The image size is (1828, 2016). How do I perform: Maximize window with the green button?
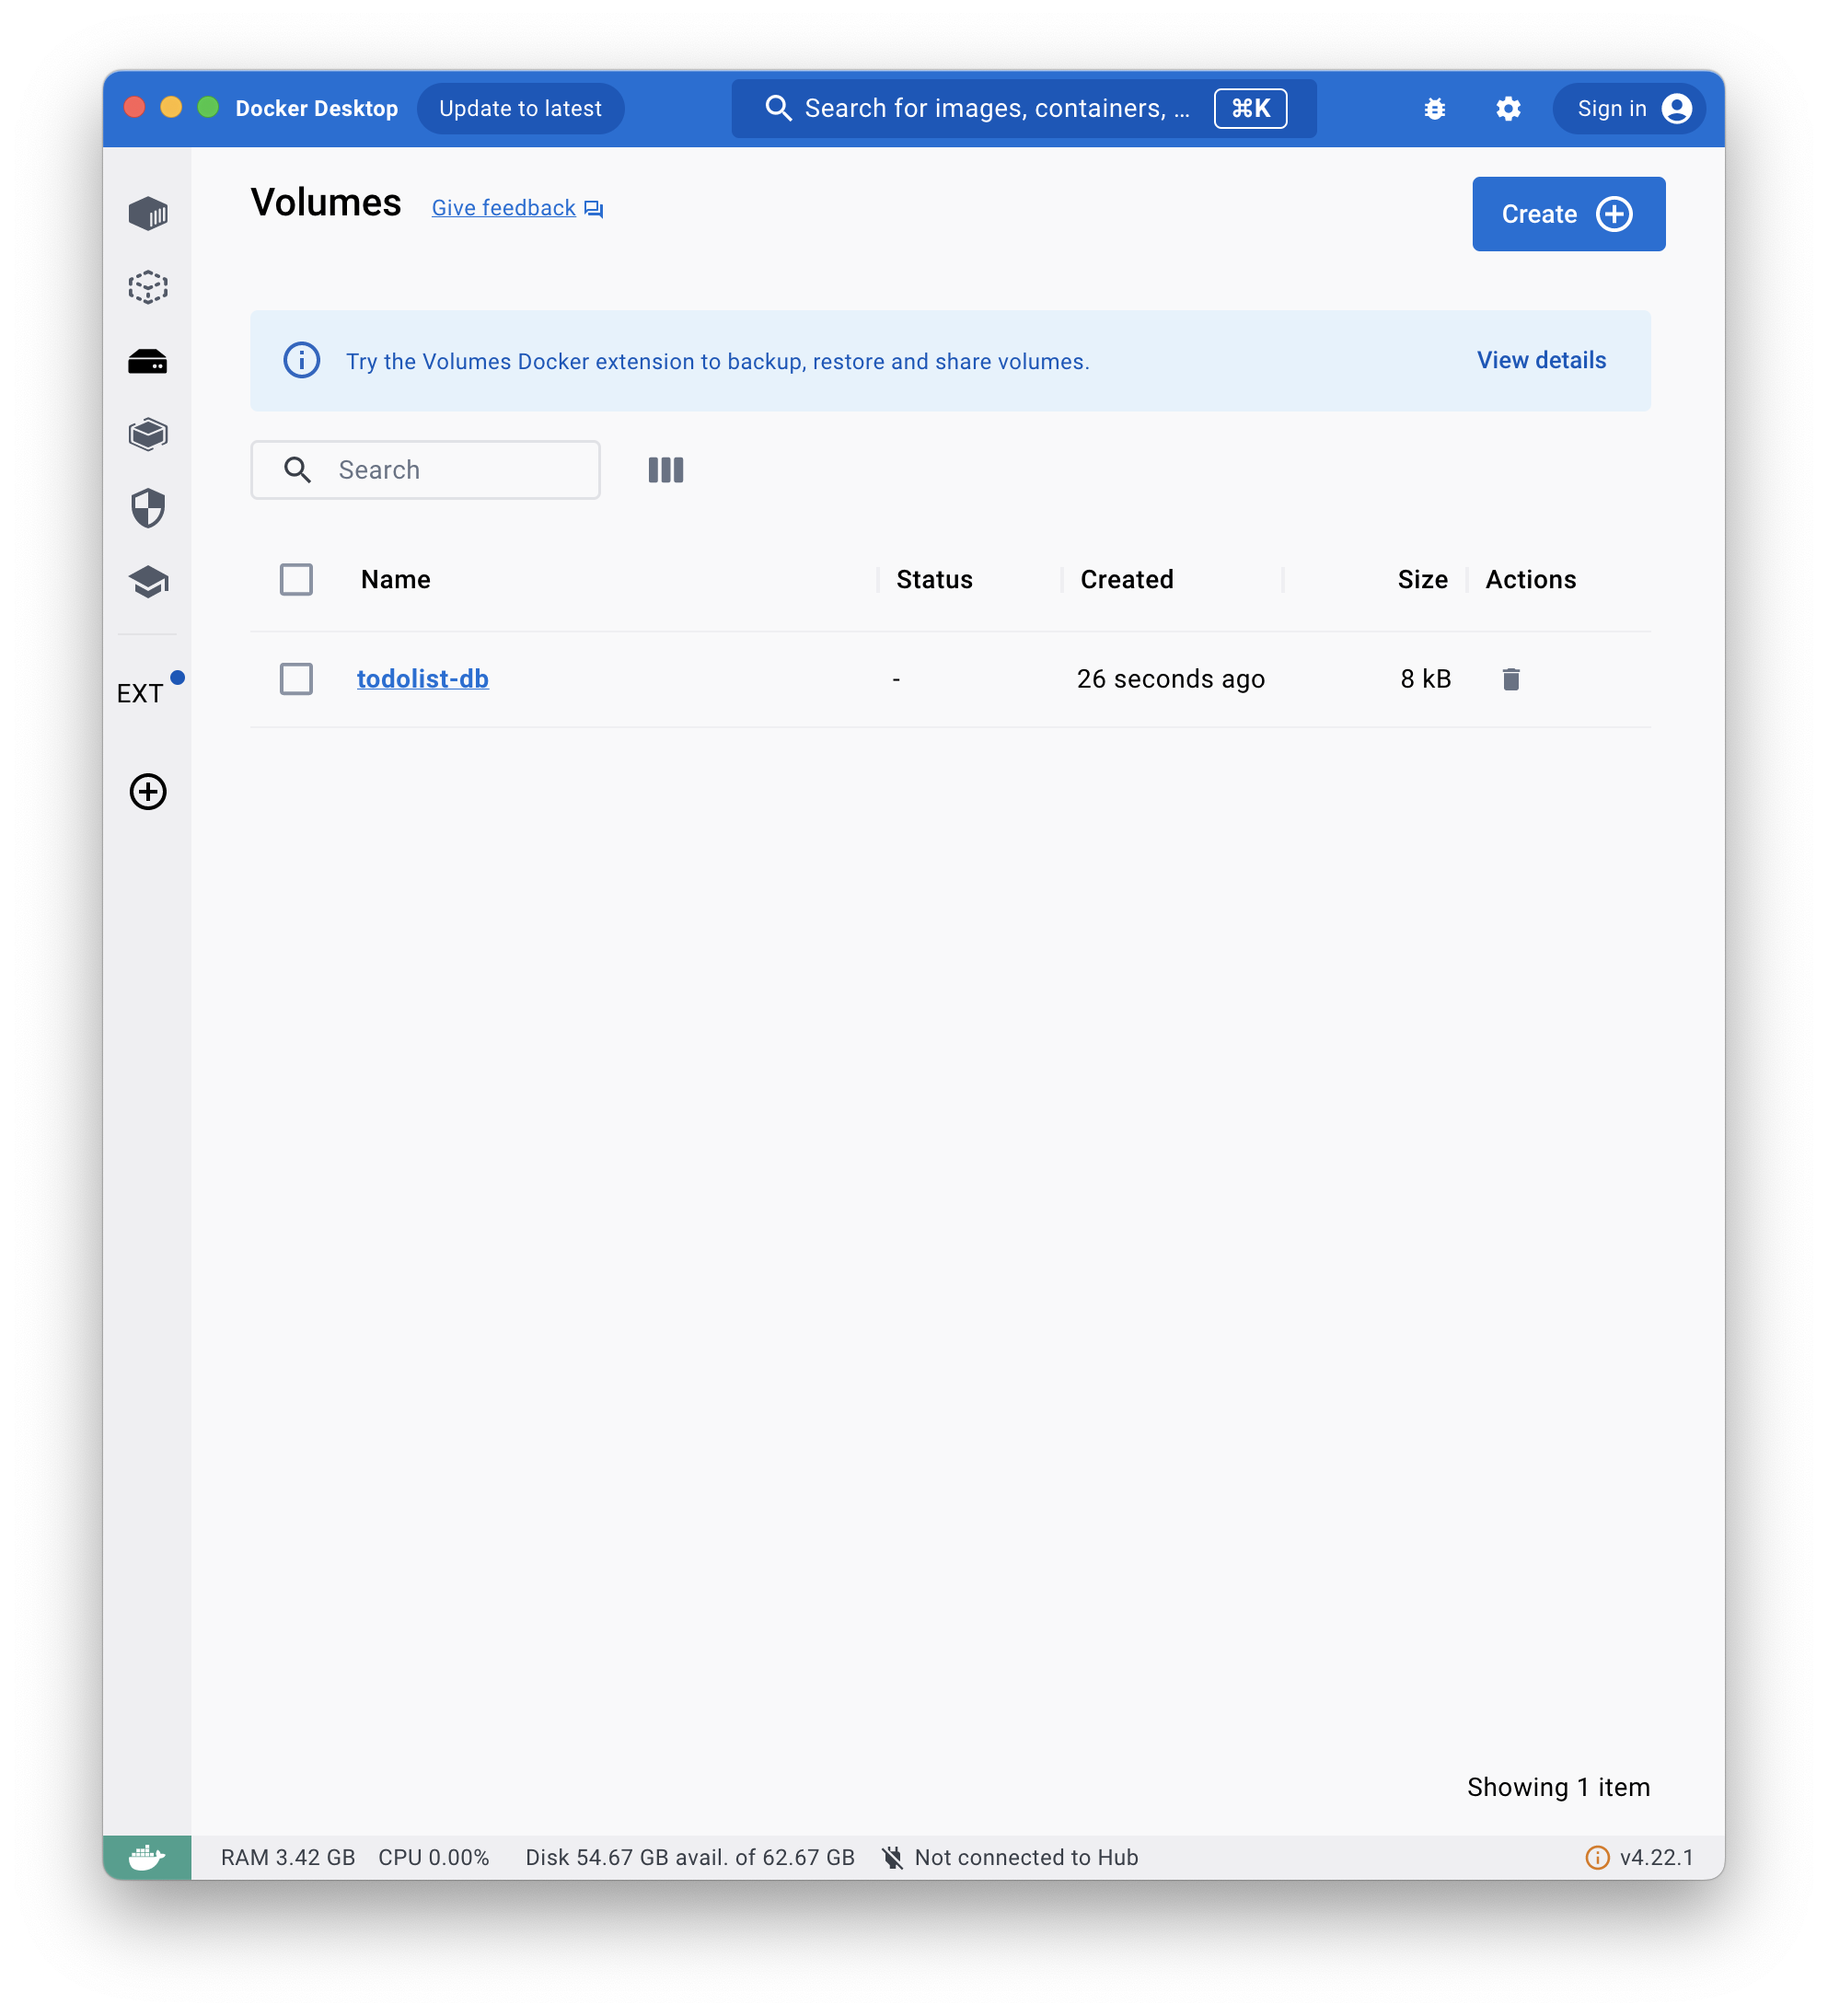pos(208,107)
